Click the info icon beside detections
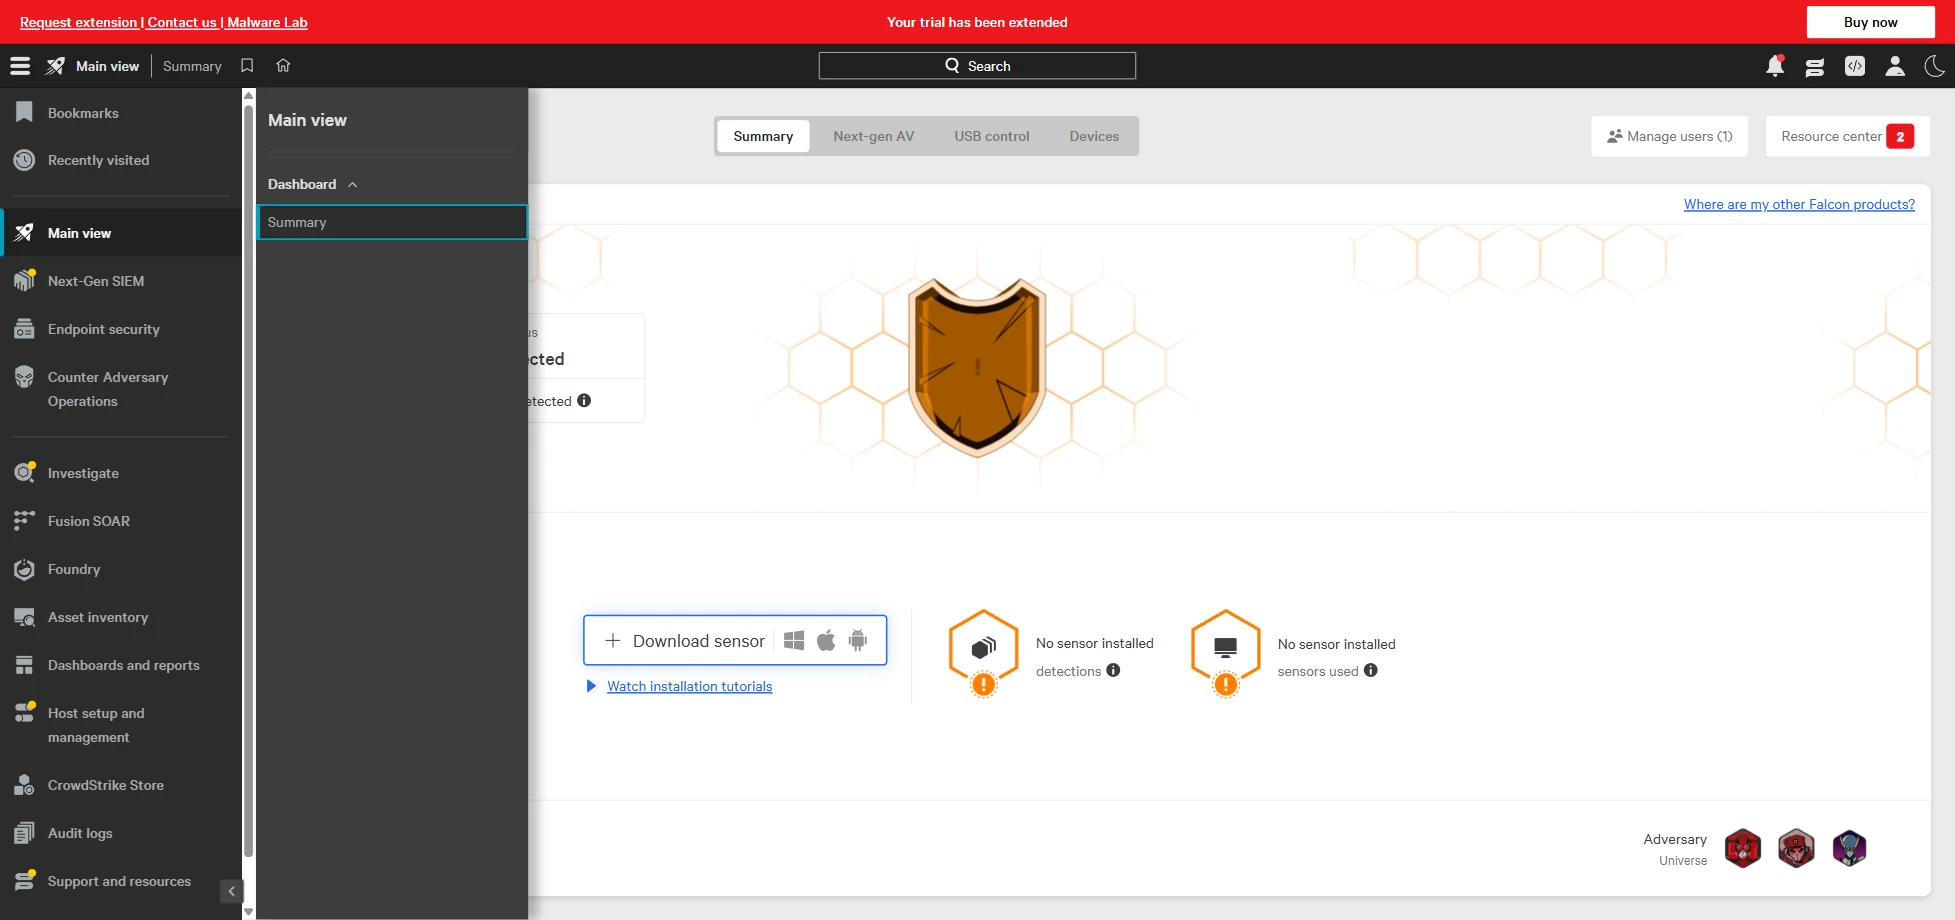 pos(1113,671)
